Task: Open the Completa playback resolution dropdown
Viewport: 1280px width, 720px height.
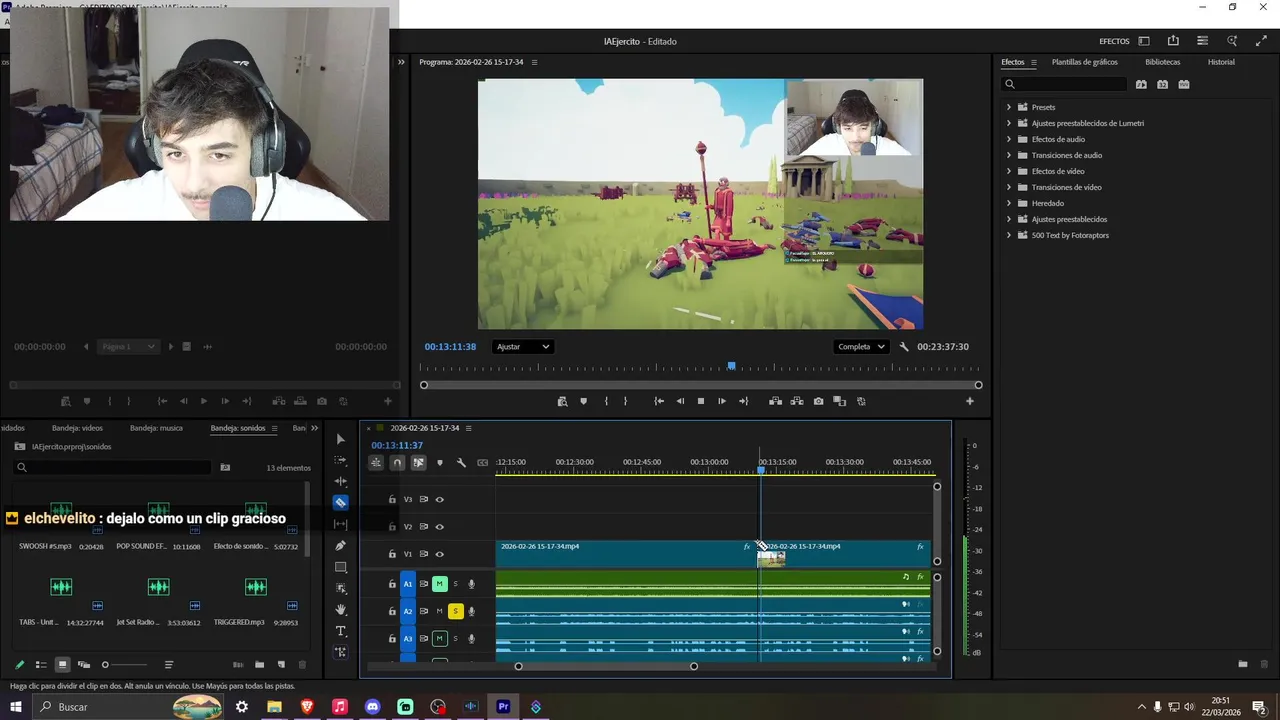Action: (x=862, y=347)
